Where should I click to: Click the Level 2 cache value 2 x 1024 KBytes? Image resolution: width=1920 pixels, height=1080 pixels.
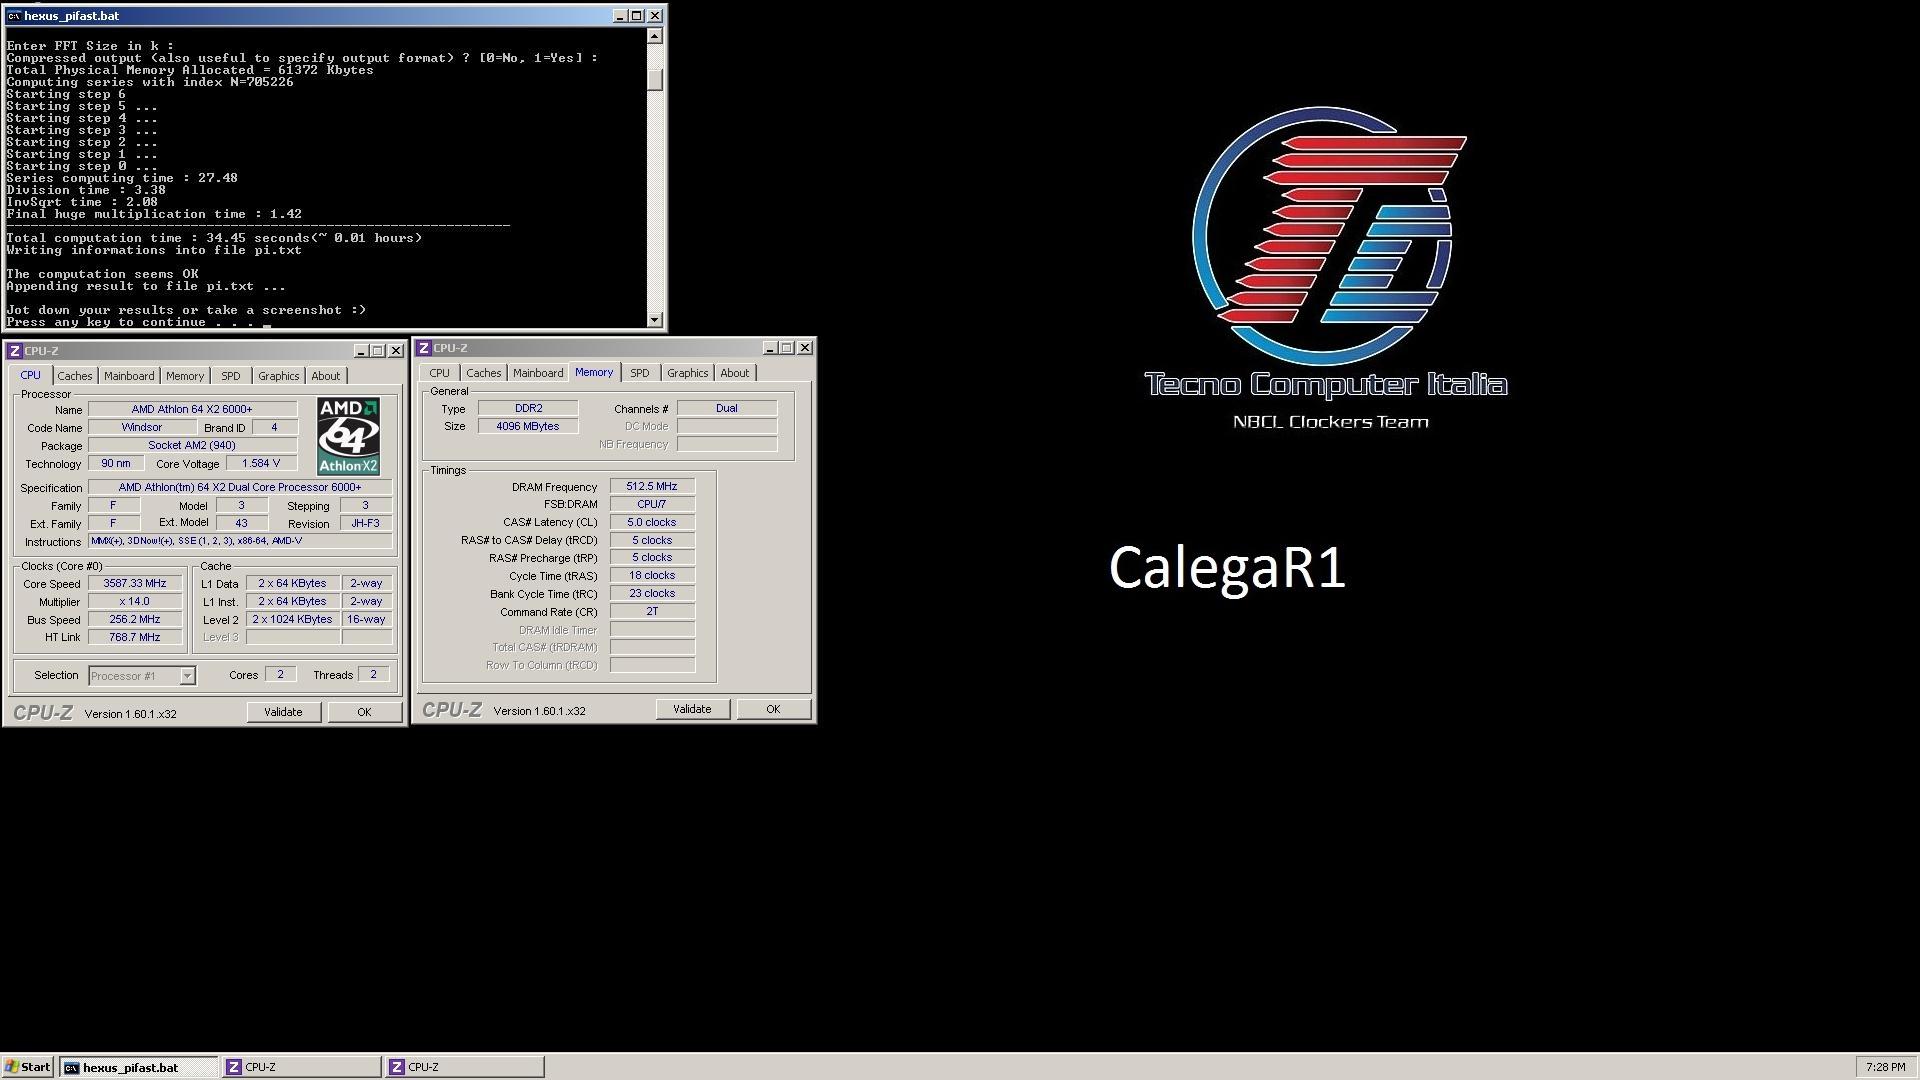pyautogui.click(x=292, y=620)
